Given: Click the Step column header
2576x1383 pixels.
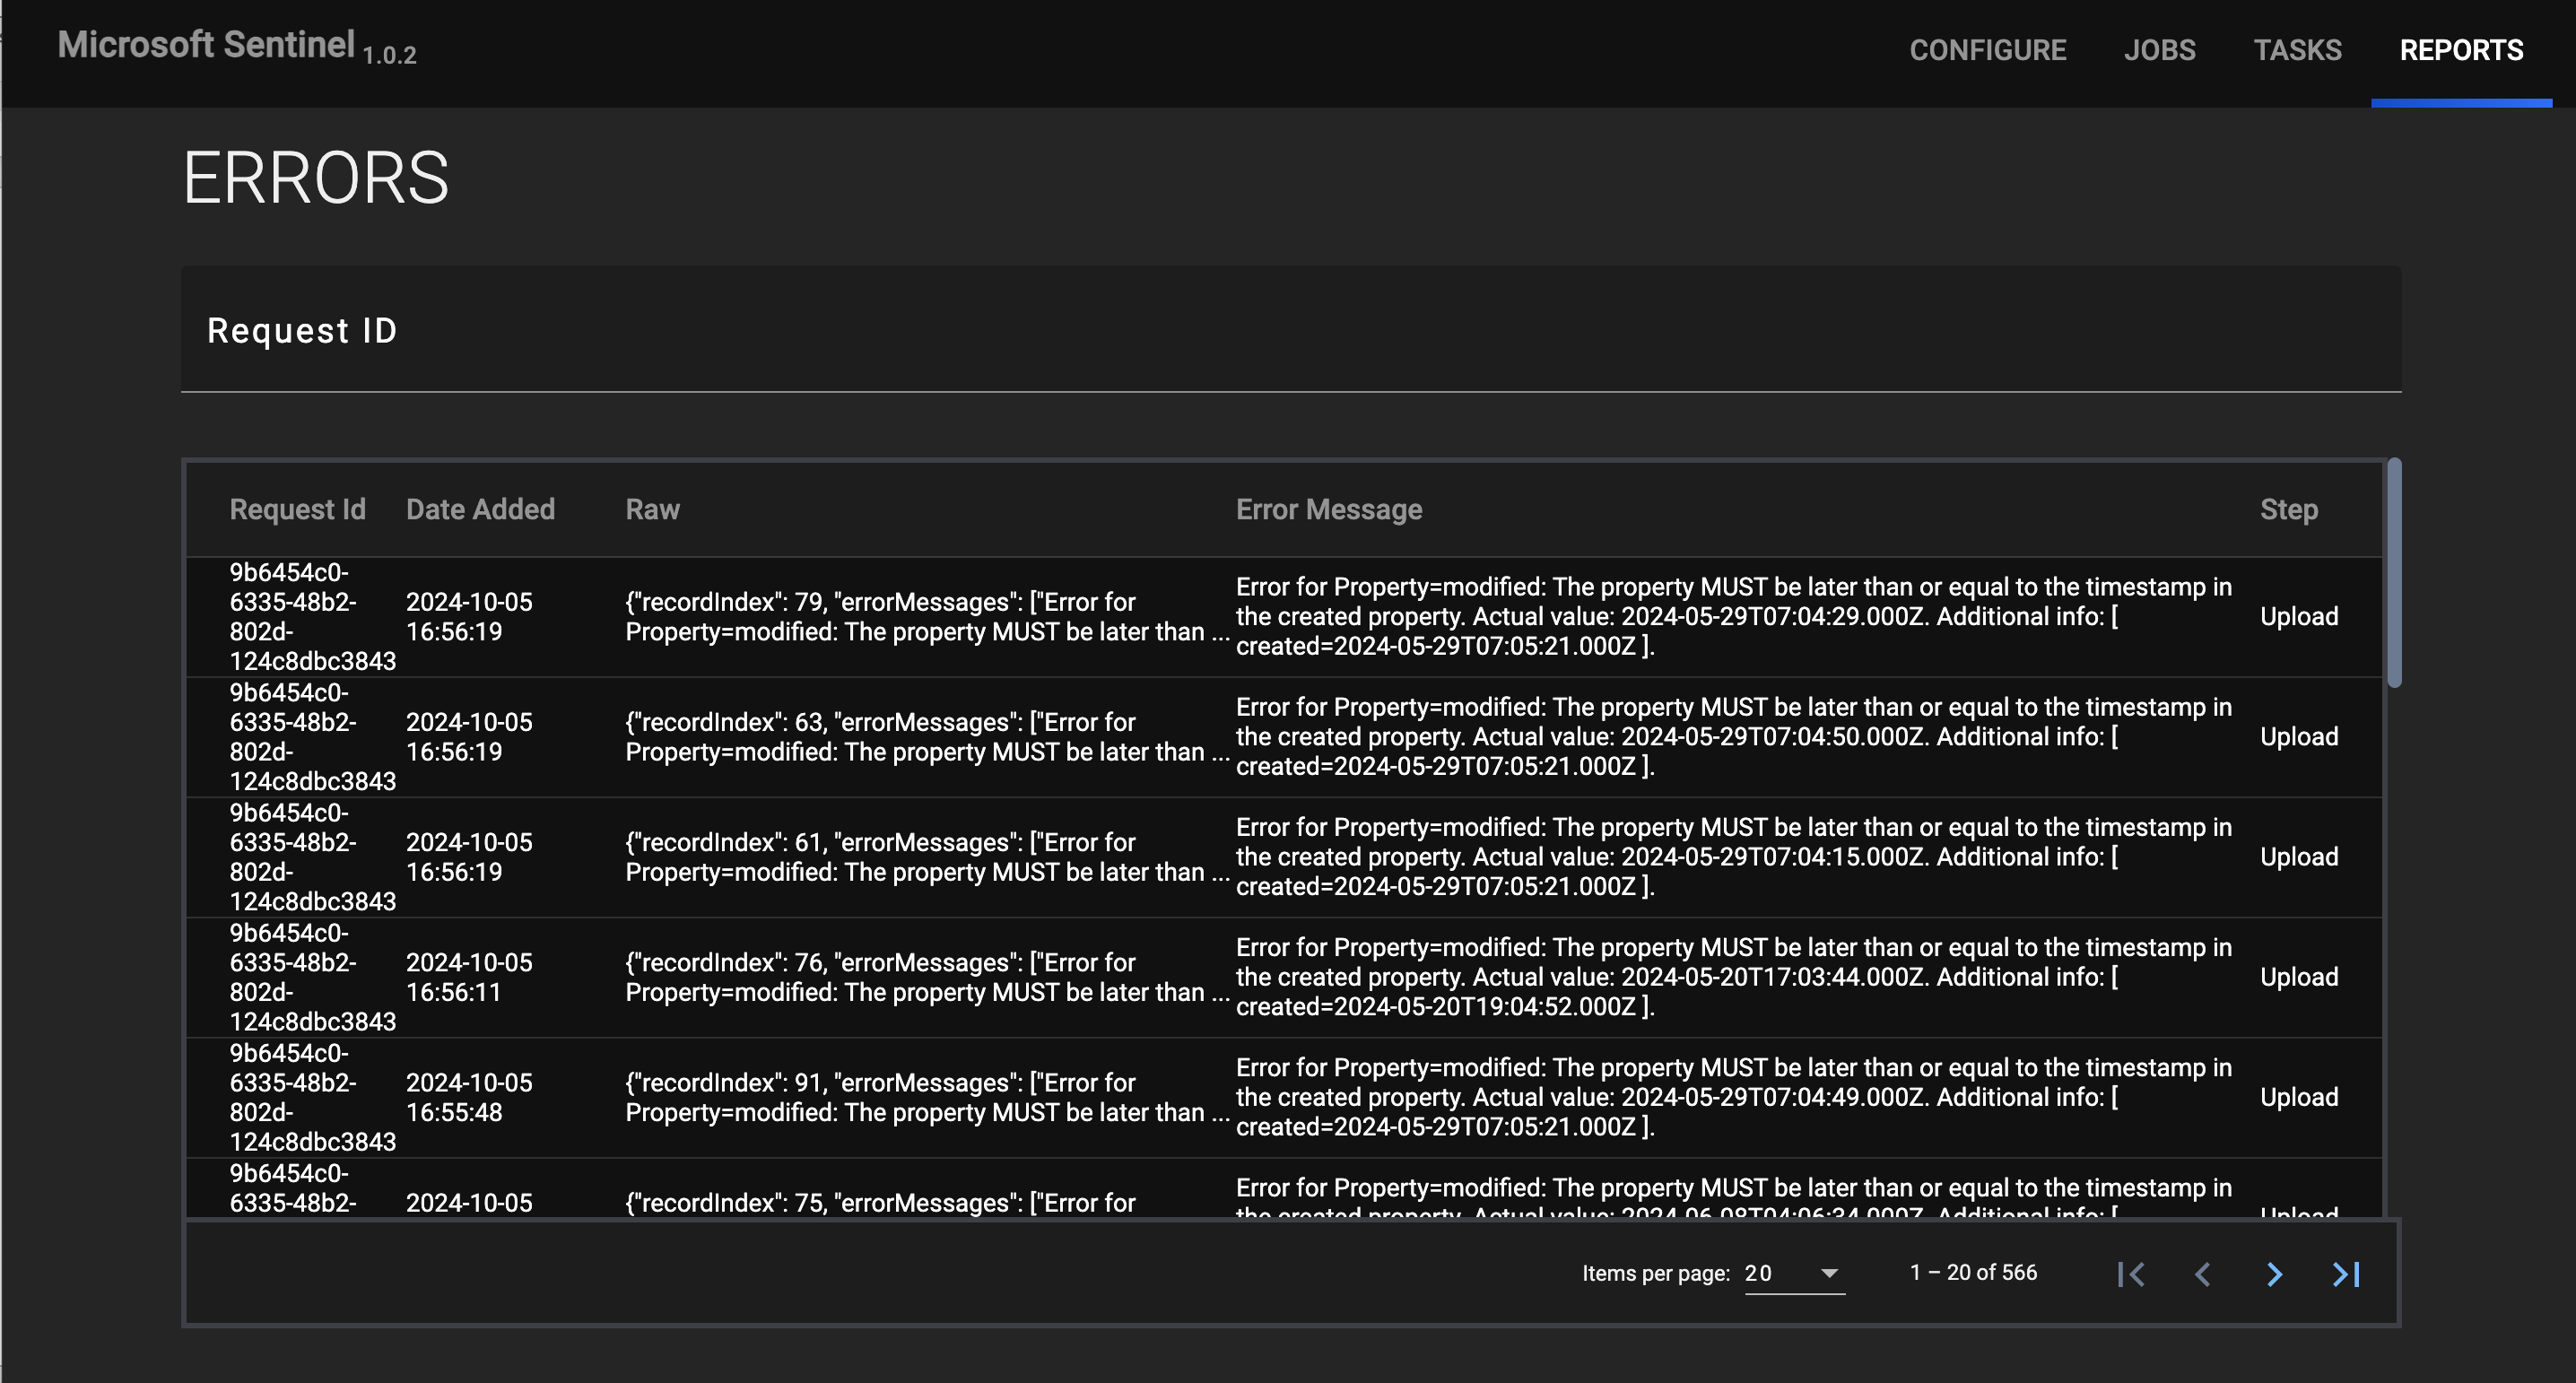Looking at the screenshot, I should click(2288, 509).
